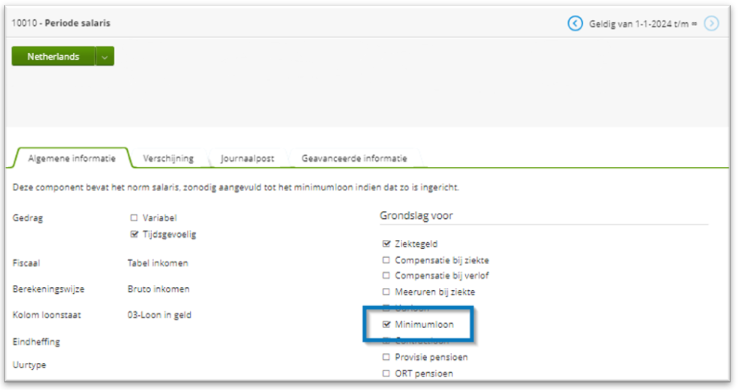Toggle the Tijdsgevoelig checkbox
This screenshot has width=738, height=390.
pos(134,234)
